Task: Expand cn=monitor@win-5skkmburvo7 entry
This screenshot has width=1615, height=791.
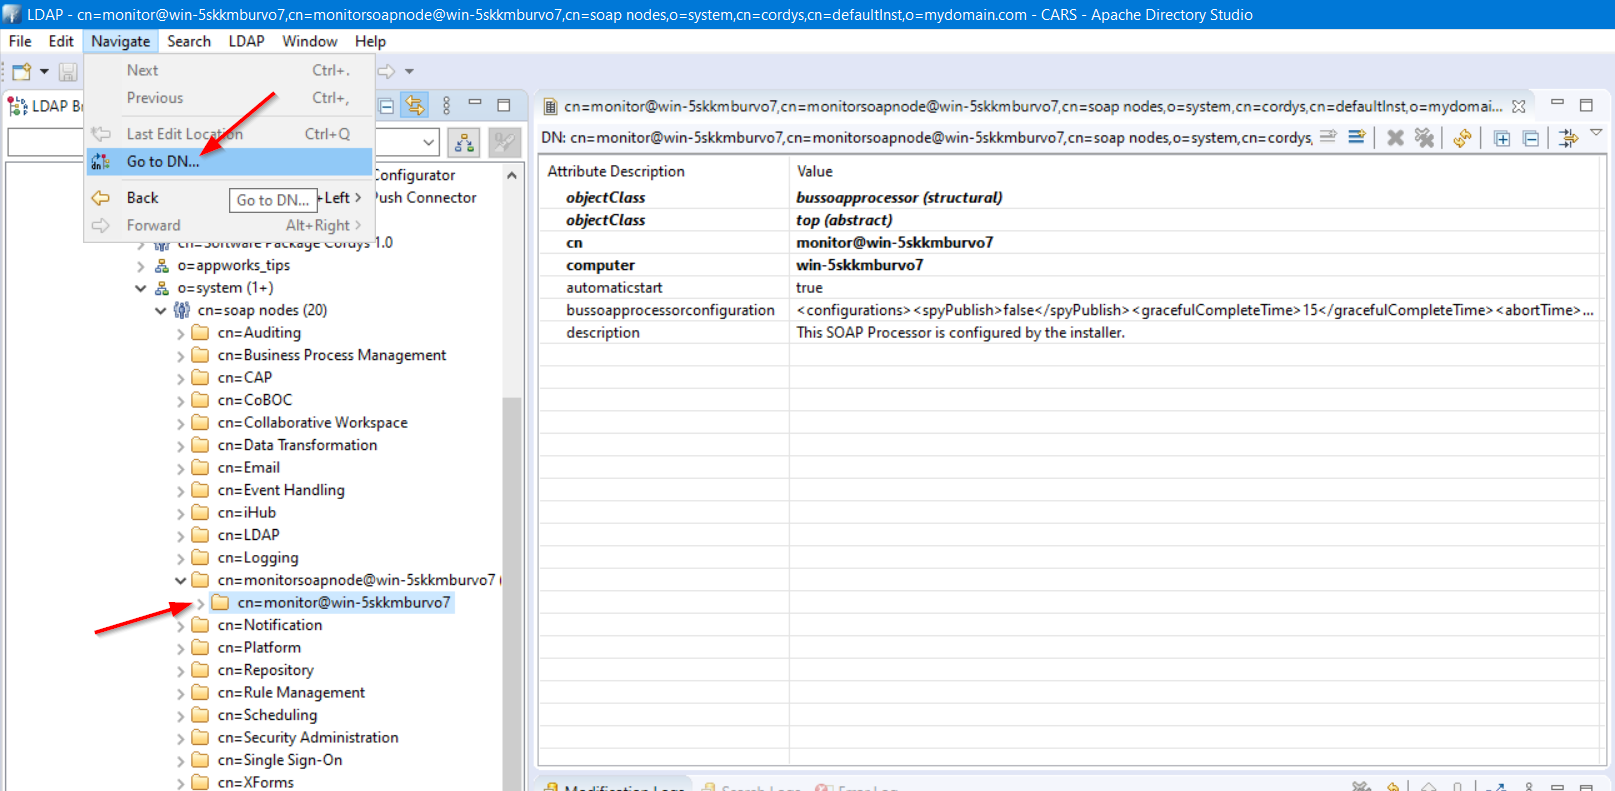Action: click(x=201, y=603)
